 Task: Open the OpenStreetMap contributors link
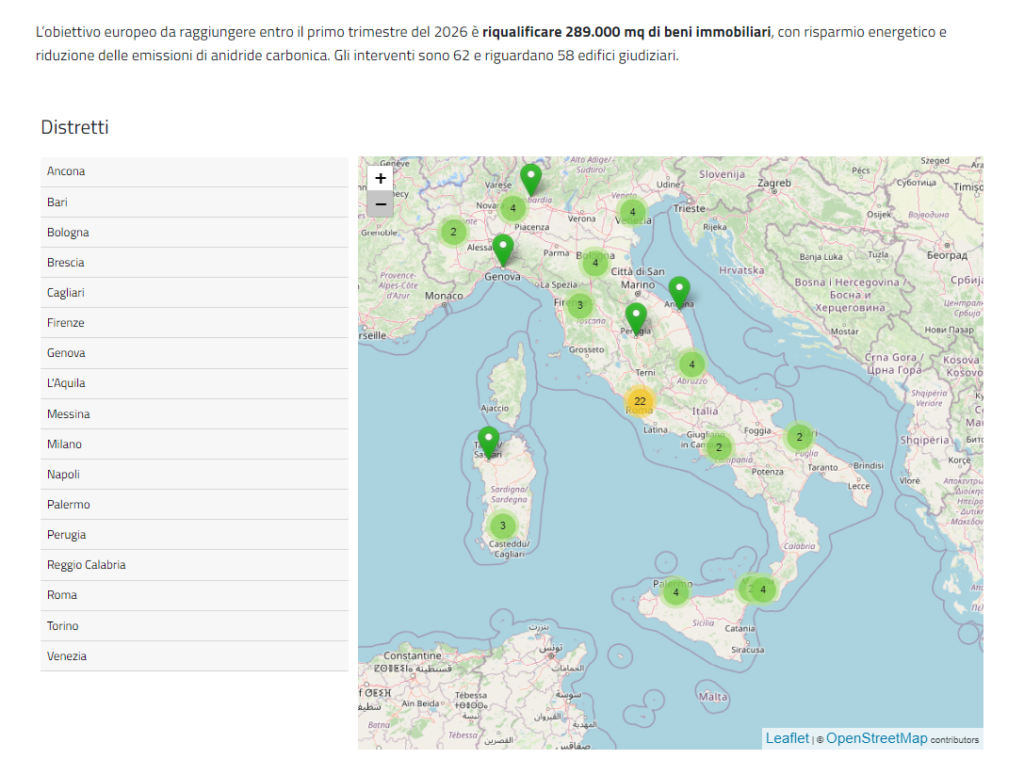click(x=876, y=739)
